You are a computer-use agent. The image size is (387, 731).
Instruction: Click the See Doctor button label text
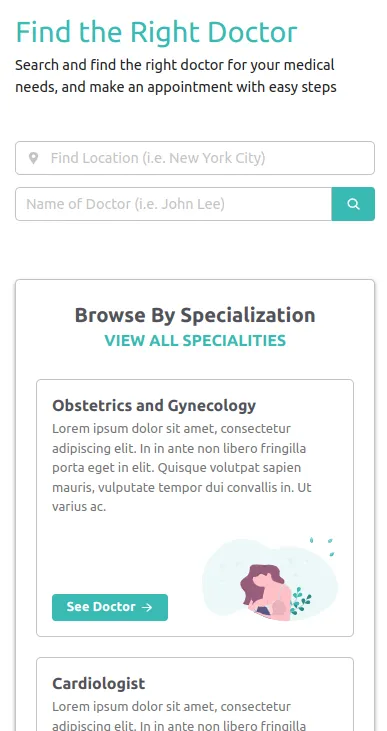(101, 607)
